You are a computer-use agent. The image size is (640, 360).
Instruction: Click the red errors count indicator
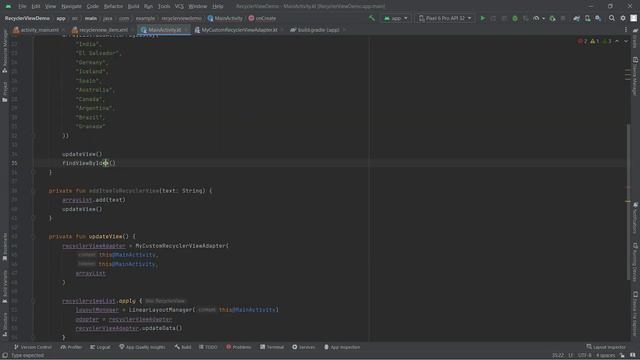tap(582, 41)
